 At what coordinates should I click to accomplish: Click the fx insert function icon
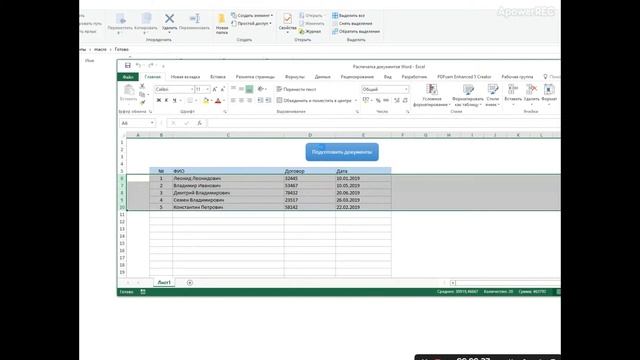[x=199, y=123]
